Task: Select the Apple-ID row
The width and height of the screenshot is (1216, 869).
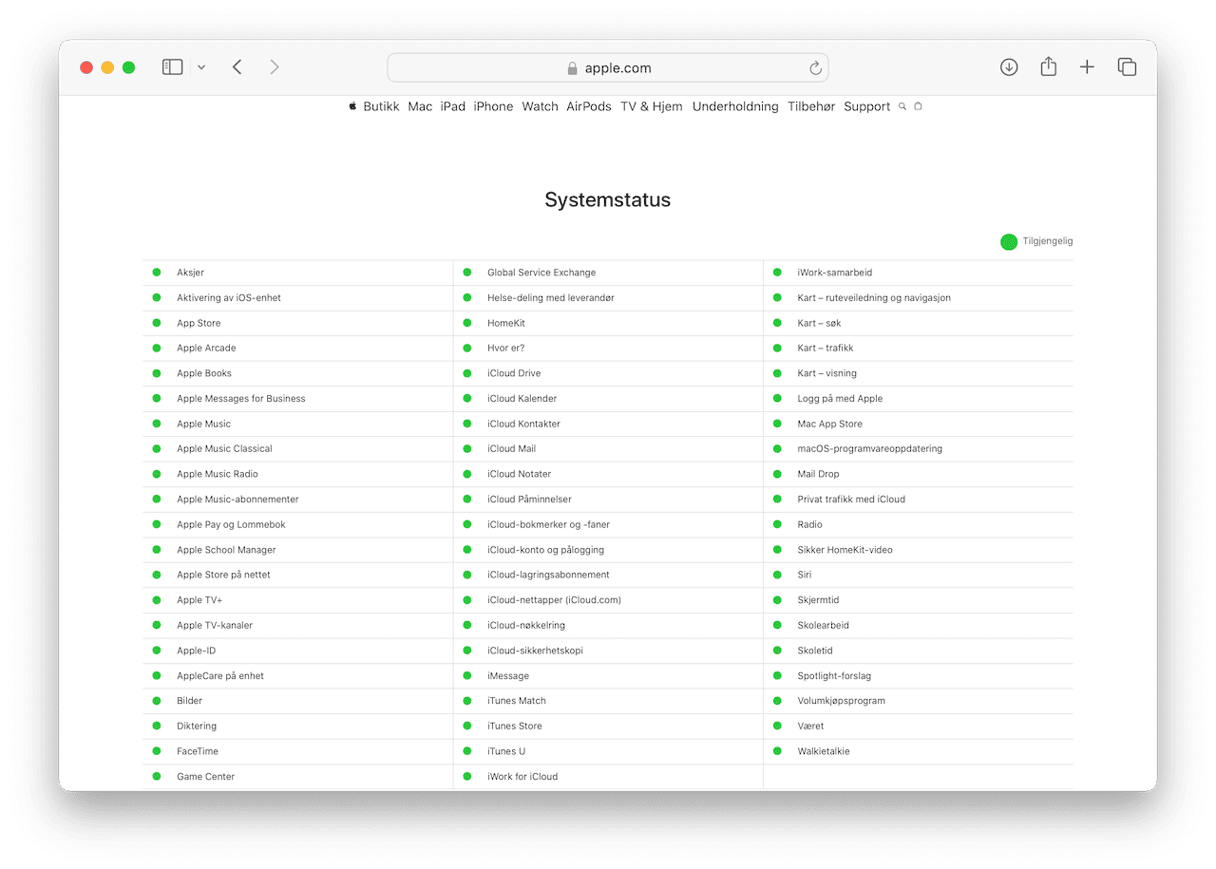Action: pyautogui.click(x=298, y=650)
